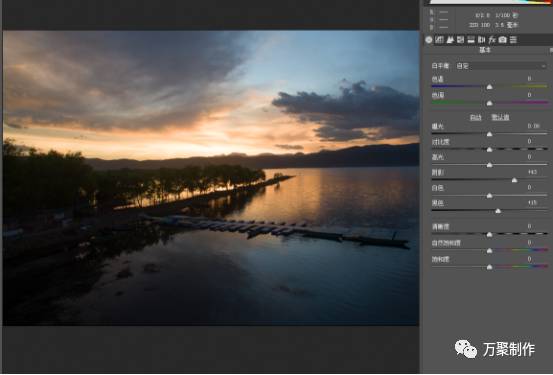Click the Clarity (清晰度) value field
The height and width of the screenshot is (375, 553).
tap(529, 226)
